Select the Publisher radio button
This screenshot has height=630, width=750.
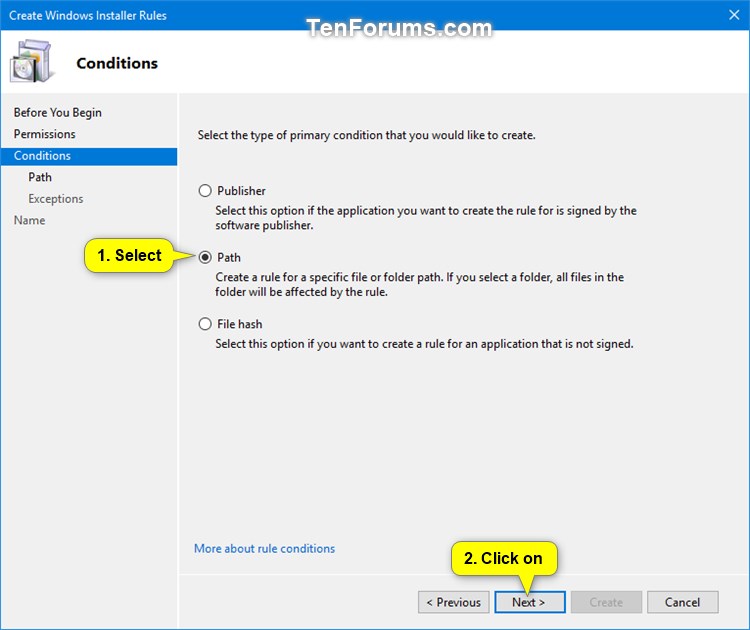coord(205,191)
